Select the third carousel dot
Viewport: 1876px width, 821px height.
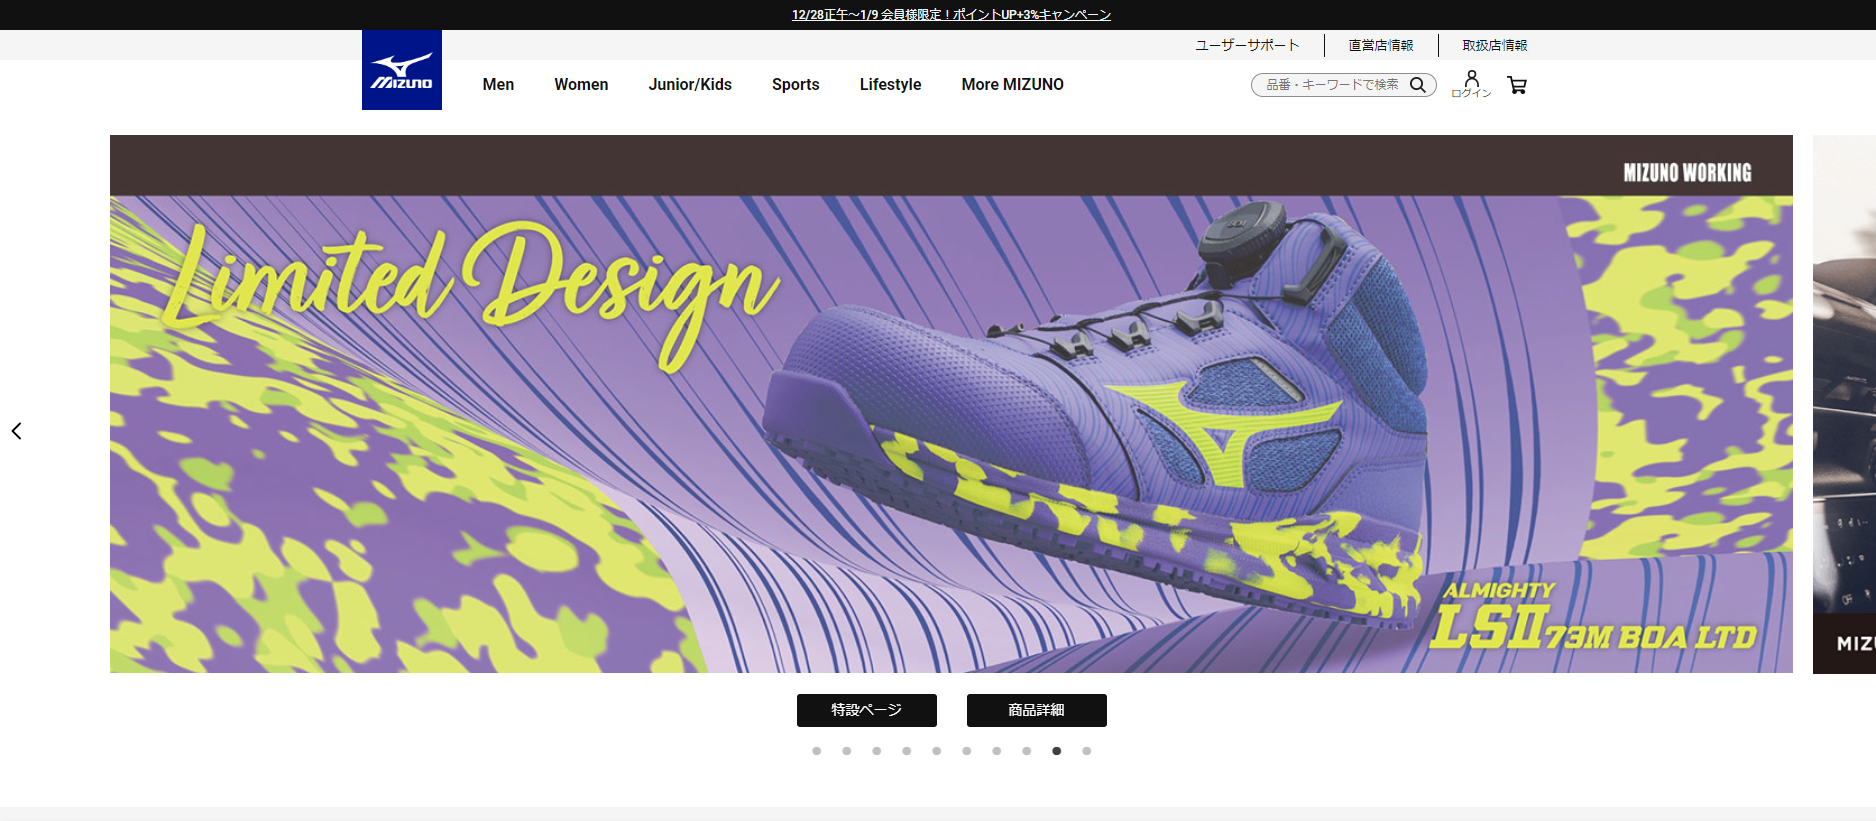pyautogui.click(x=877, y=751)
